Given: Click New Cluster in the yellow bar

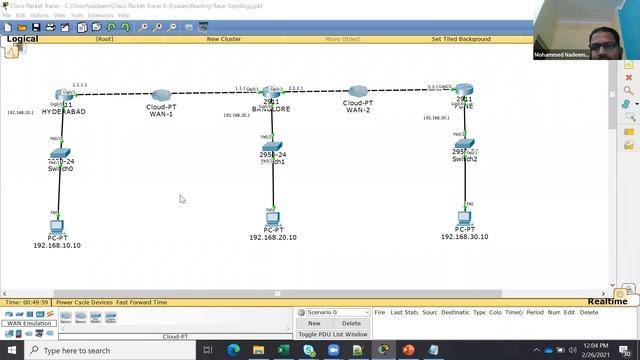Looking at the screenshot, I should pyautogui.click(x=223, y=39).
